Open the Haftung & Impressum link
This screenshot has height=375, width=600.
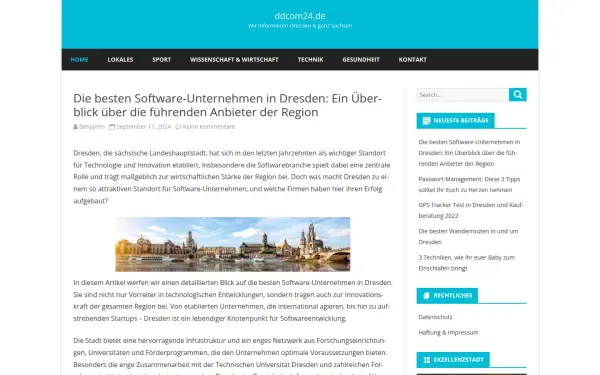(x=448, y=333)
